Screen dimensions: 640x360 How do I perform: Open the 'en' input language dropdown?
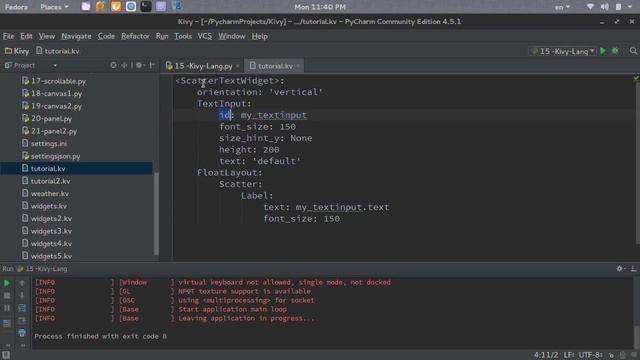pyautogui.click(x=562, y=7)
